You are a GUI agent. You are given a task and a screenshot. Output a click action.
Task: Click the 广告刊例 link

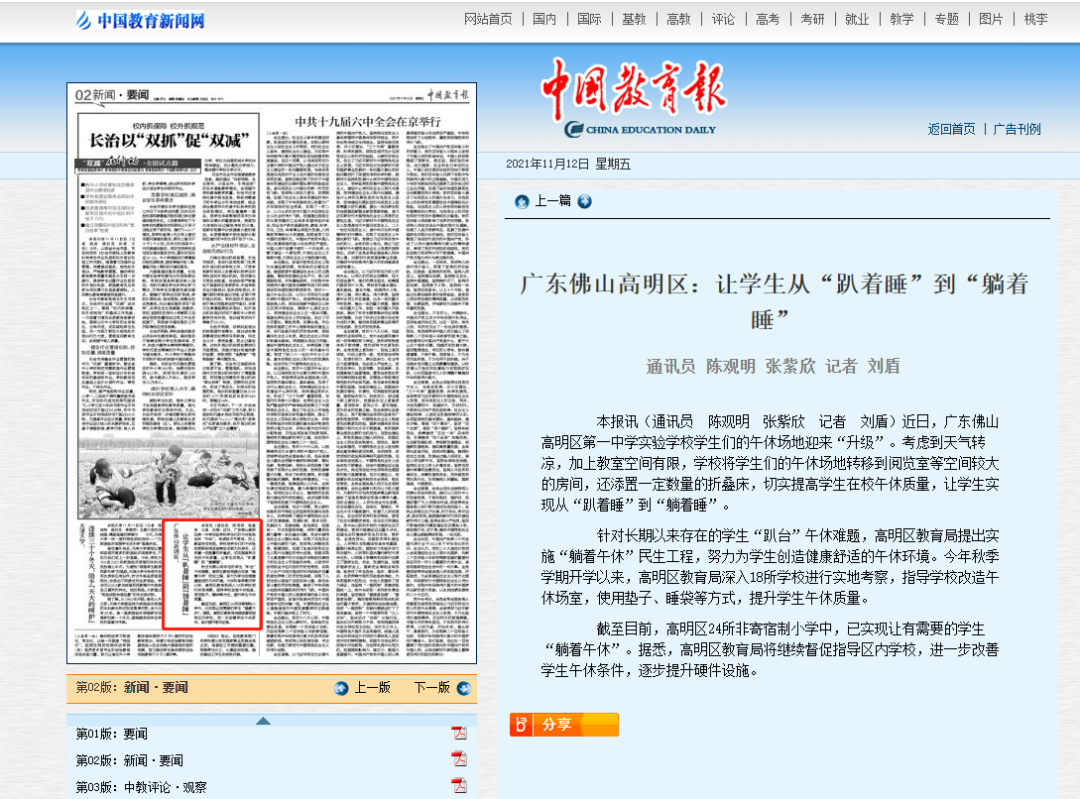pyautogui.click(x=1017, y=129)
